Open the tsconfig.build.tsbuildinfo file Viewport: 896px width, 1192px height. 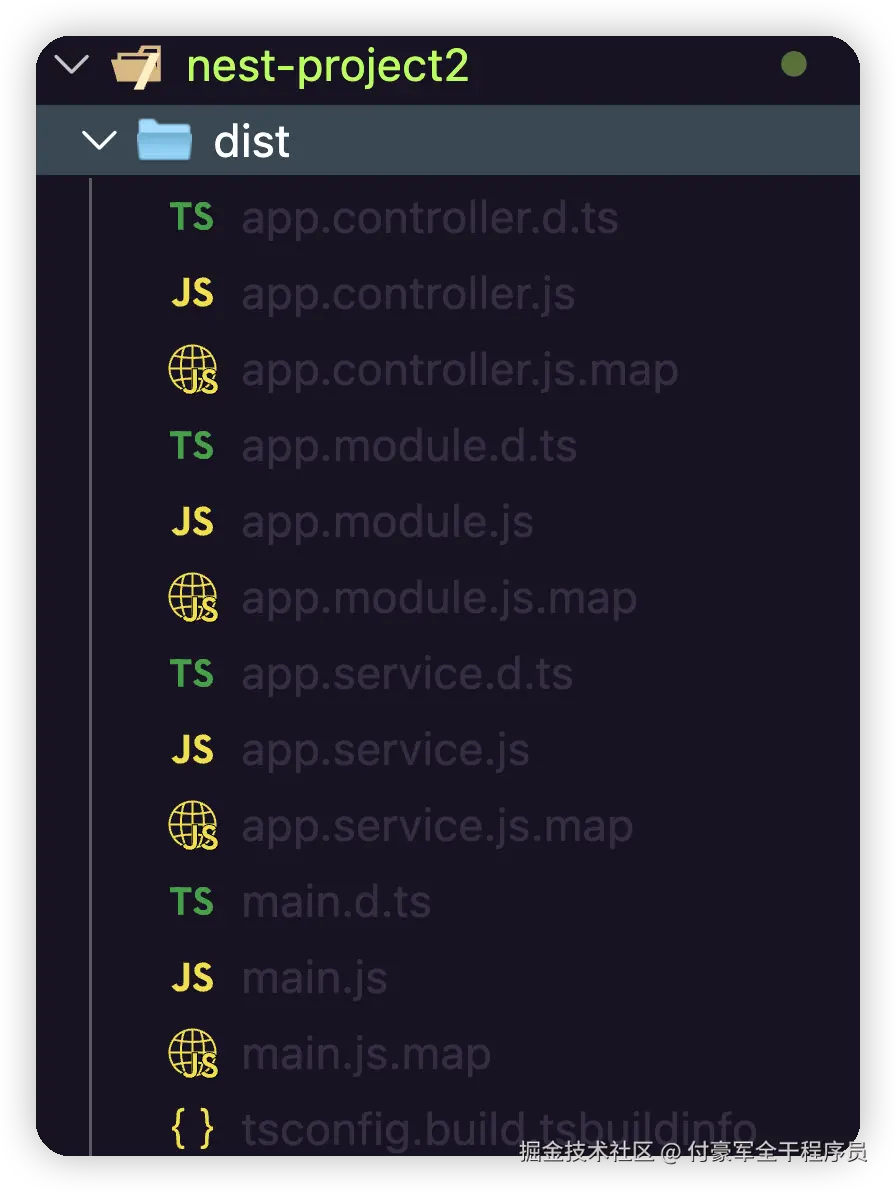point(499,1130)
